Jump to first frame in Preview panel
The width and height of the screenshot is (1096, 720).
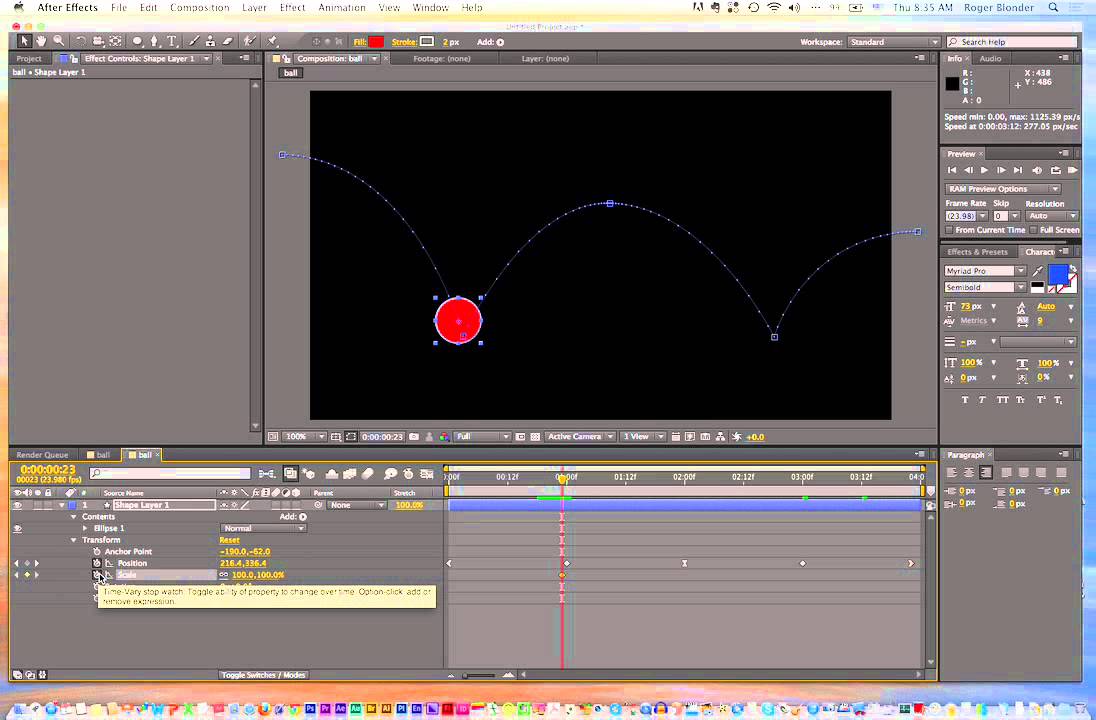tap(951, 170)
